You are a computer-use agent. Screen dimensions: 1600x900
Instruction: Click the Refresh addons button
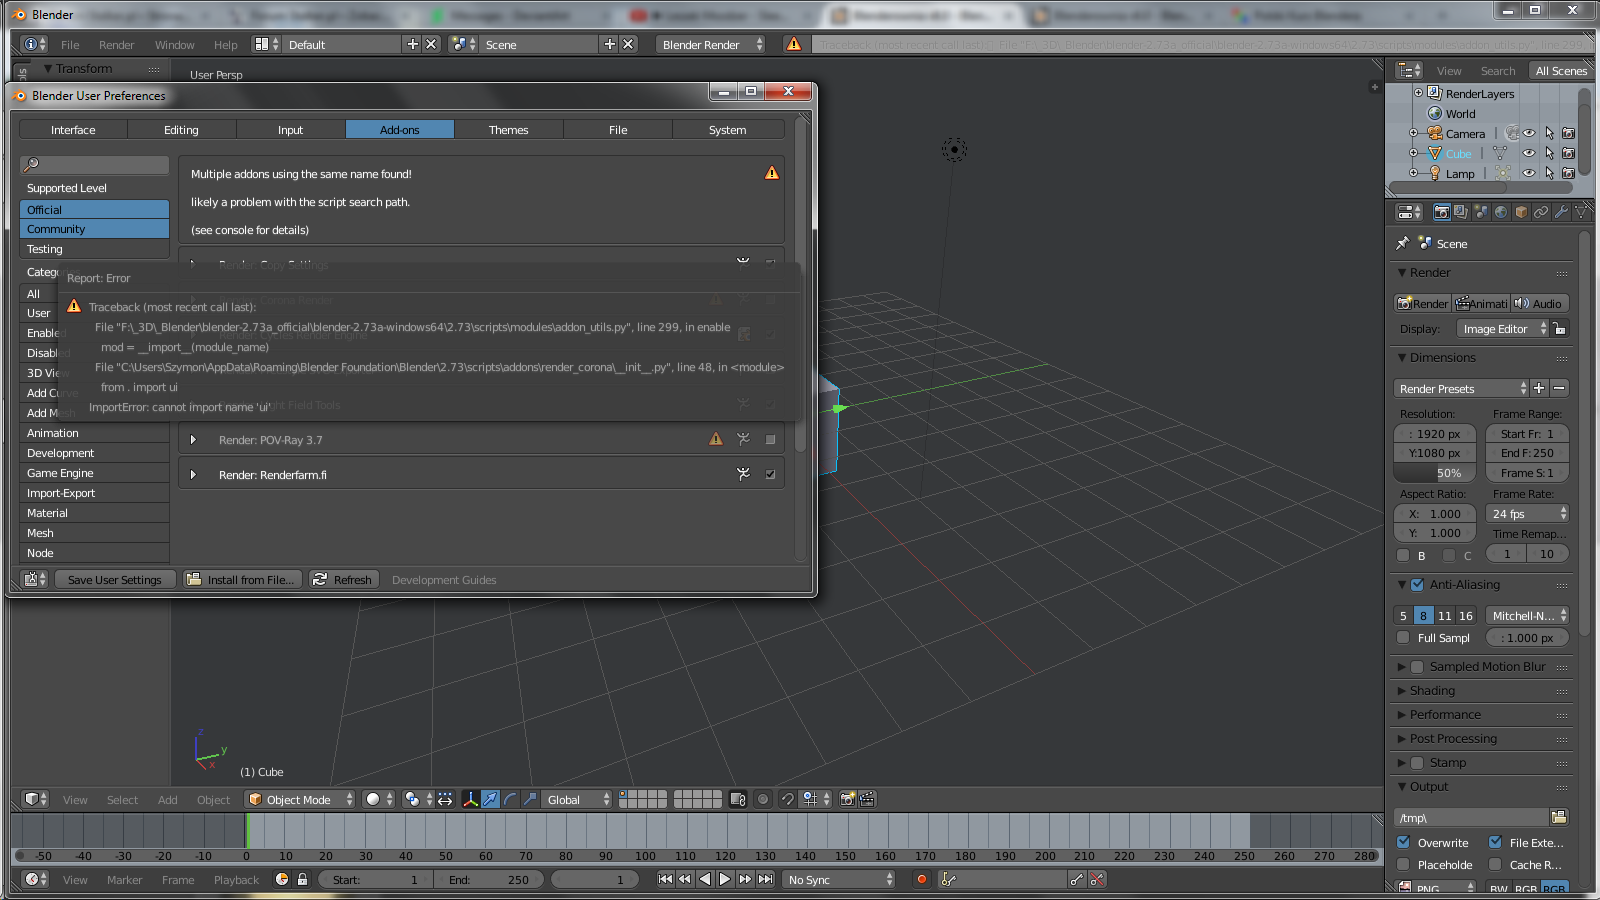(x=343, y=579)
